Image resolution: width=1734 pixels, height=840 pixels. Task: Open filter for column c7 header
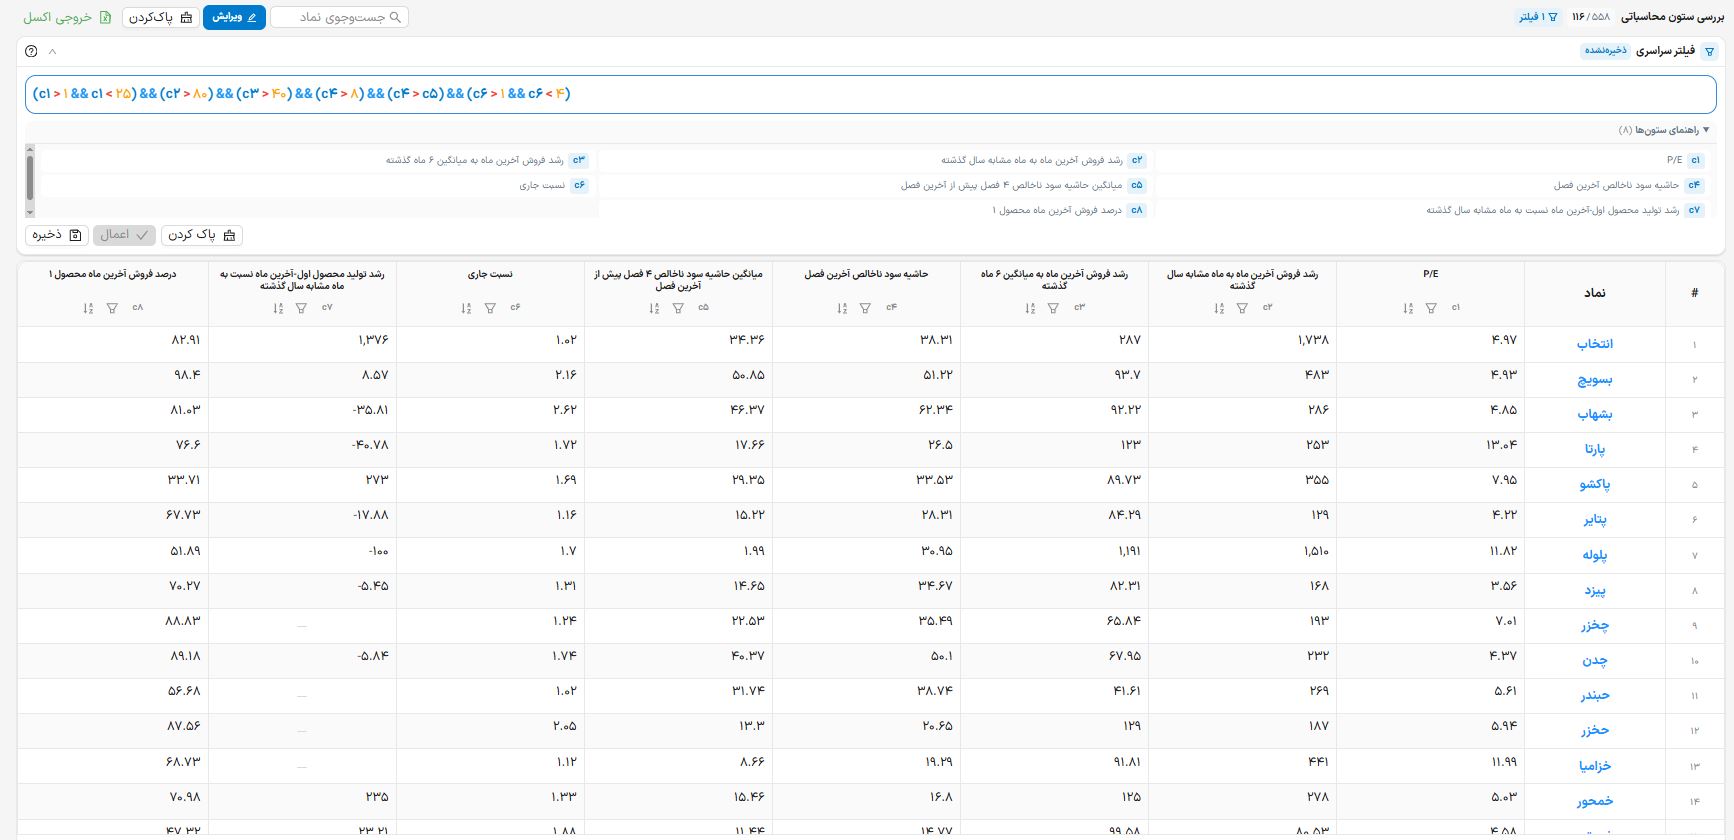click(301, 308)
